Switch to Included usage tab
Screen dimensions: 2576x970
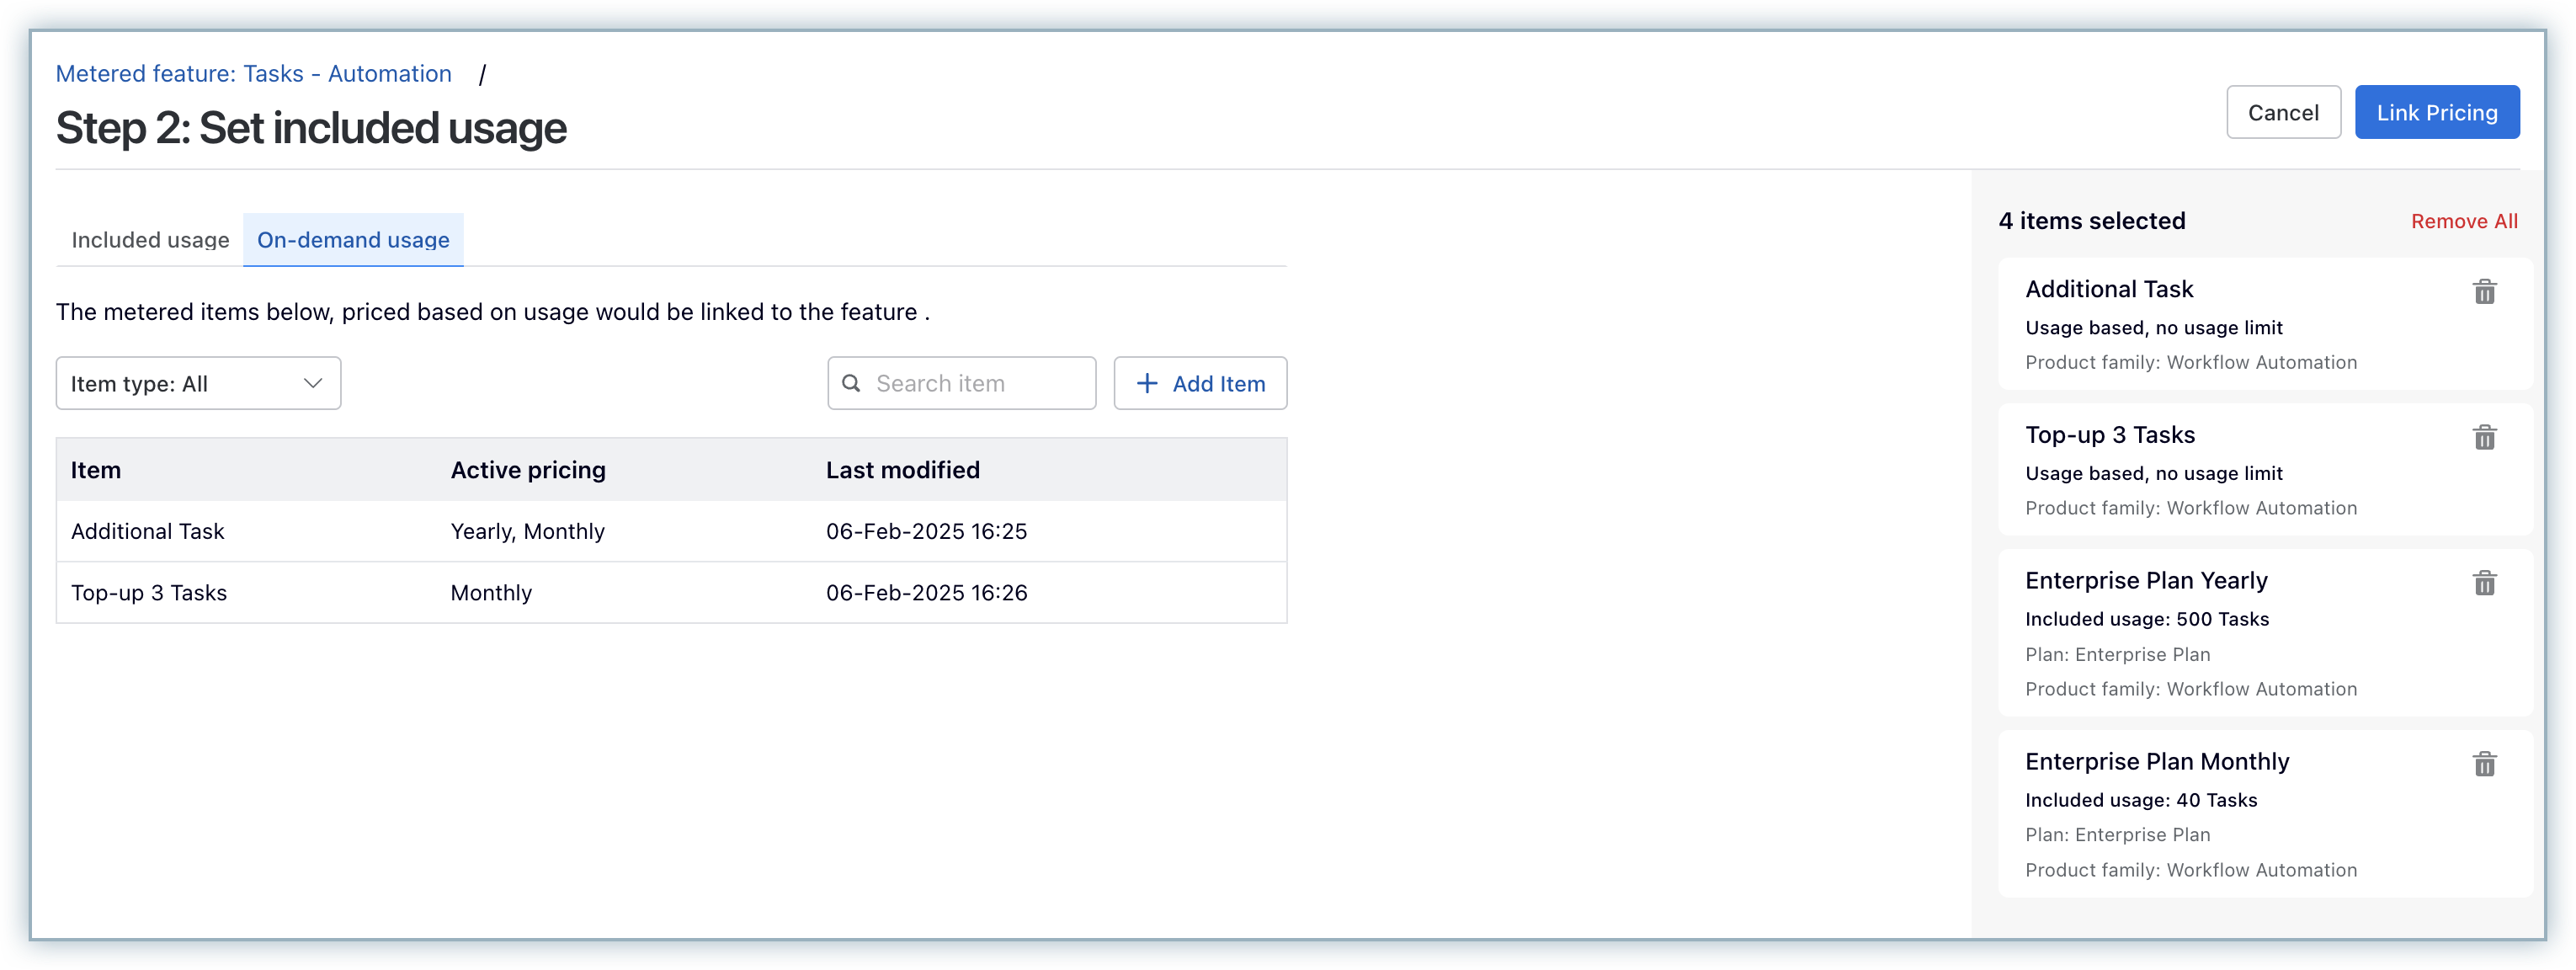tap(150, 240)
